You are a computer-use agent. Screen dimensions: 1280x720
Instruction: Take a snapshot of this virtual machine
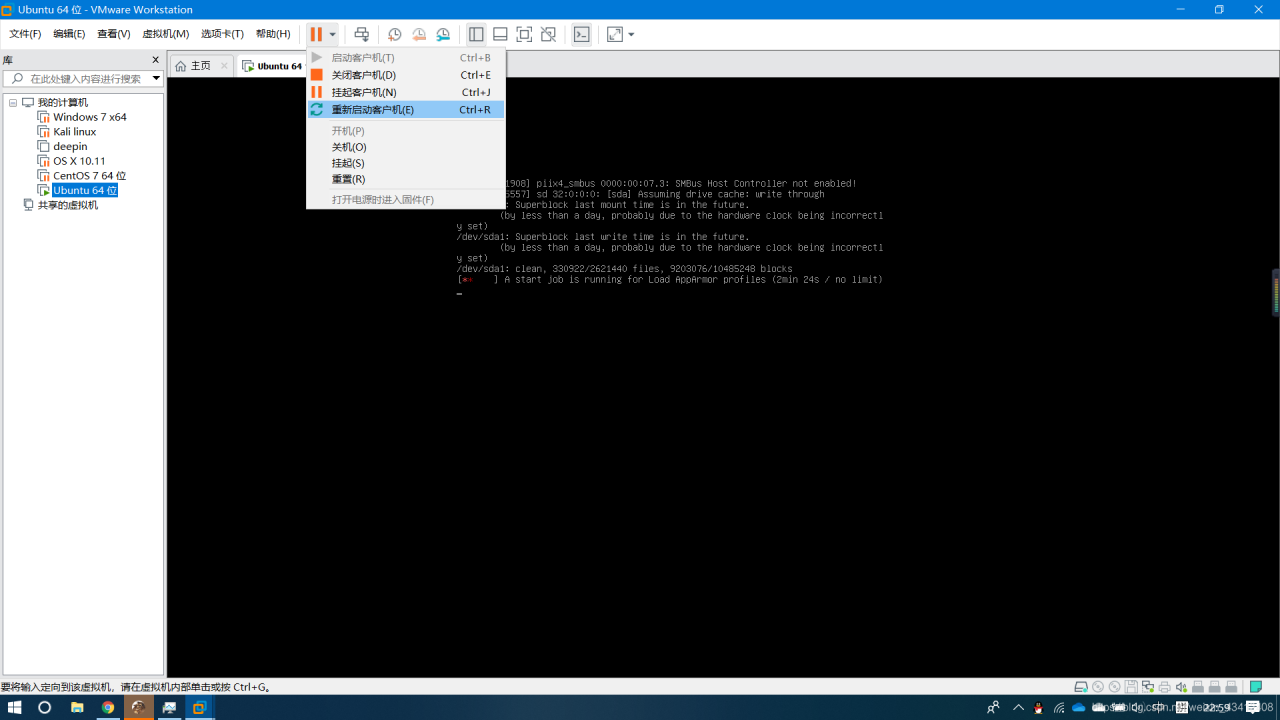coord(395,34)
